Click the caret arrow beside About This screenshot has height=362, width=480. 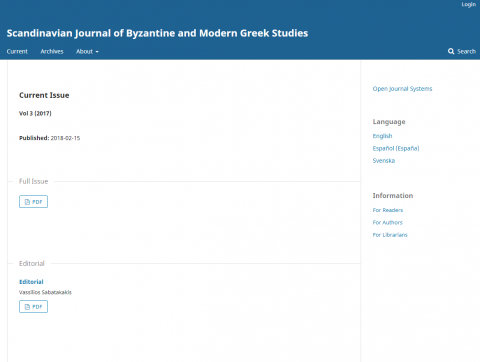pos(97,52)
